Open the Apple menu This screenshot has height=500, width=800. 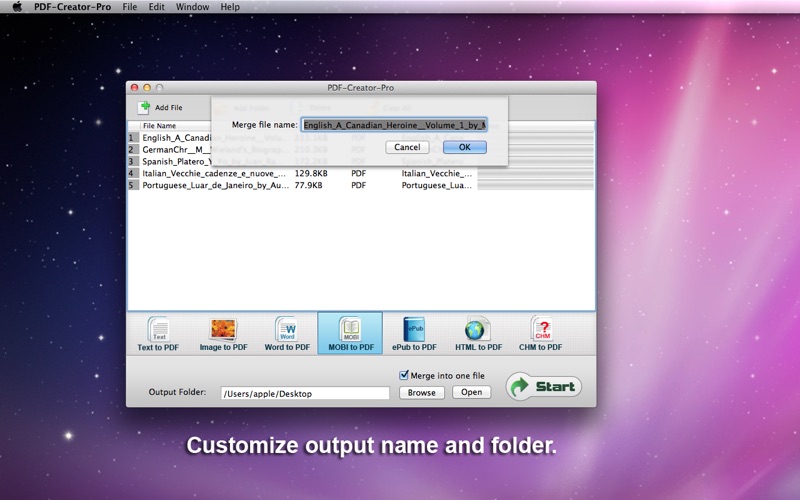point(17,7)
